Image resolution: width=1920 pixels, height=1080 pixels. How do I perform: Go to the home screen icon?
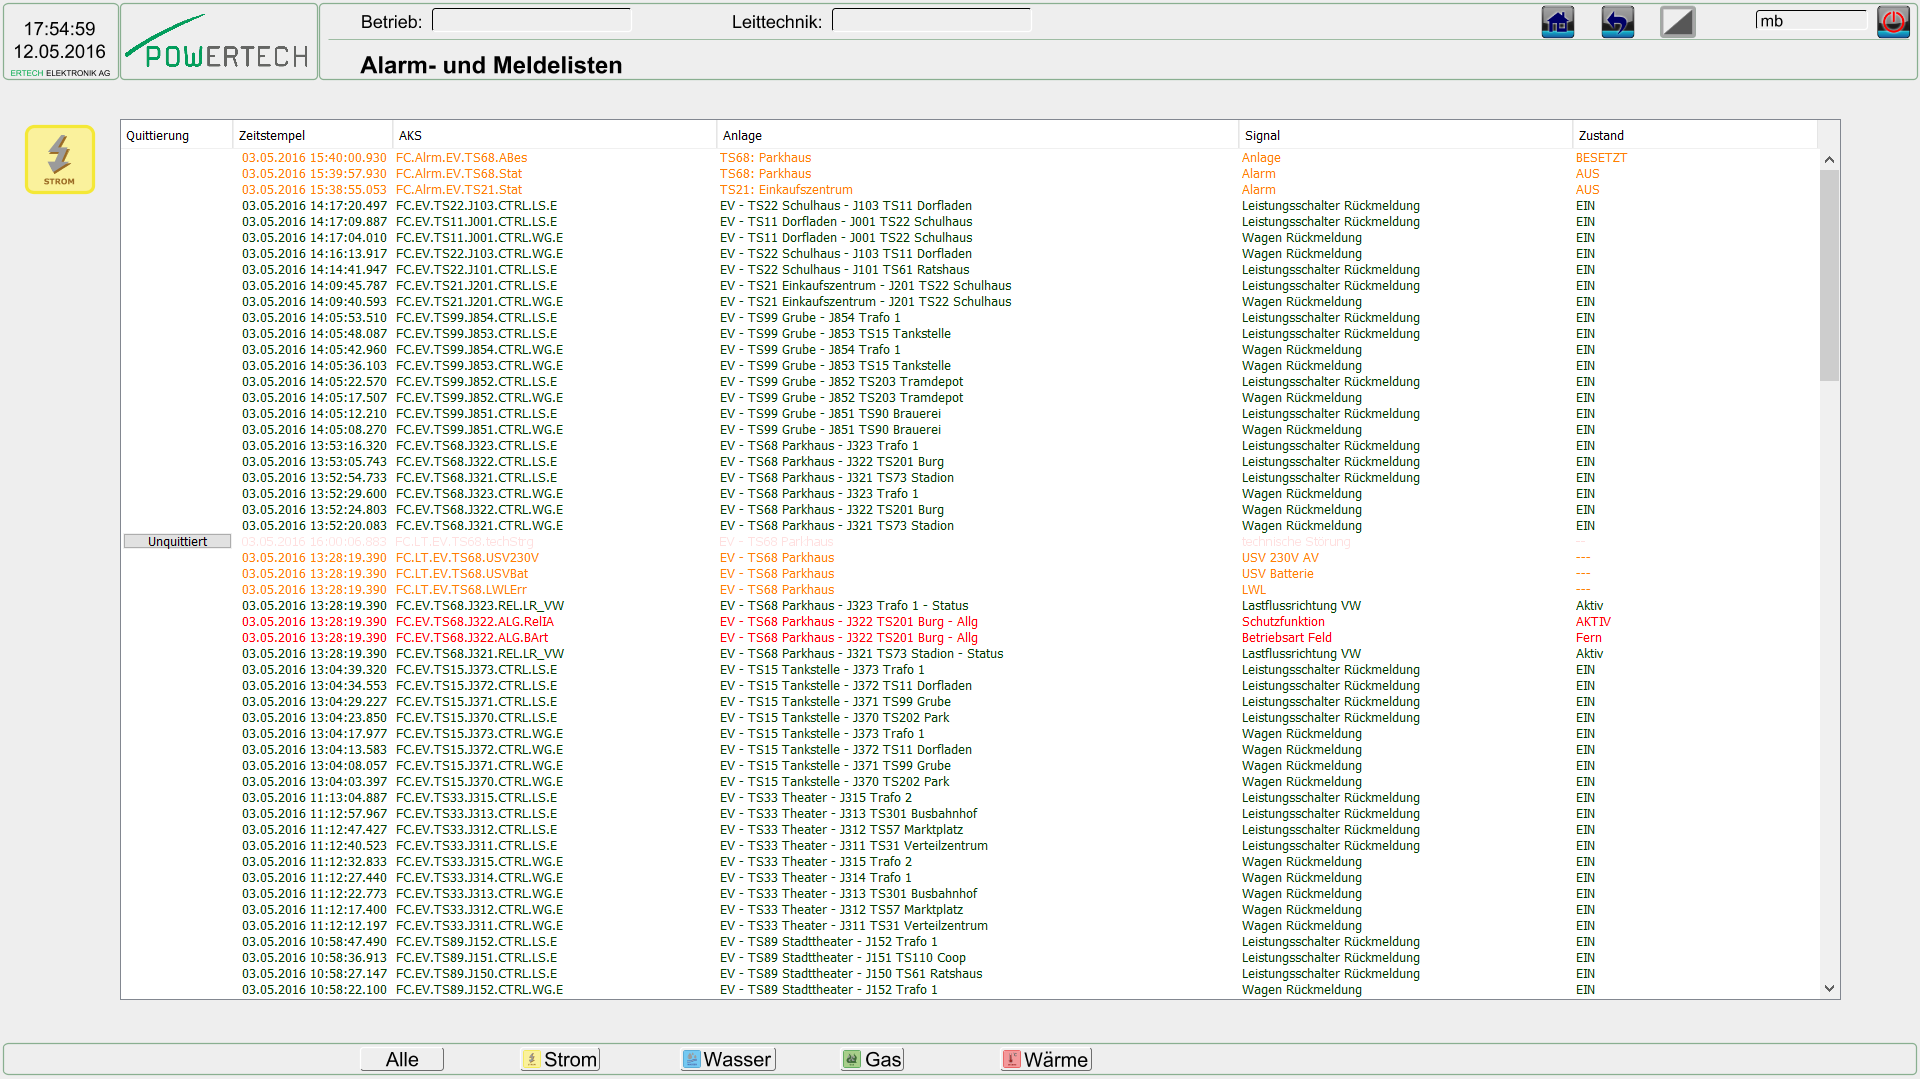pos(1557,22)
